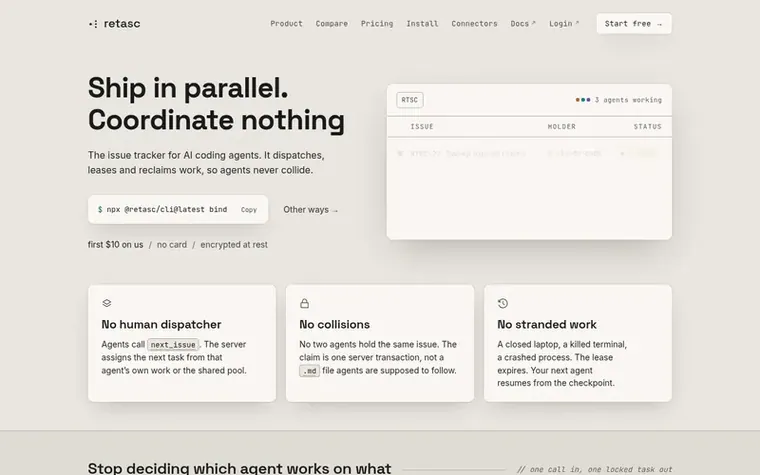Click the 3 agents working label
Screen dimensions: 760x475
click(x=628, y=100)
